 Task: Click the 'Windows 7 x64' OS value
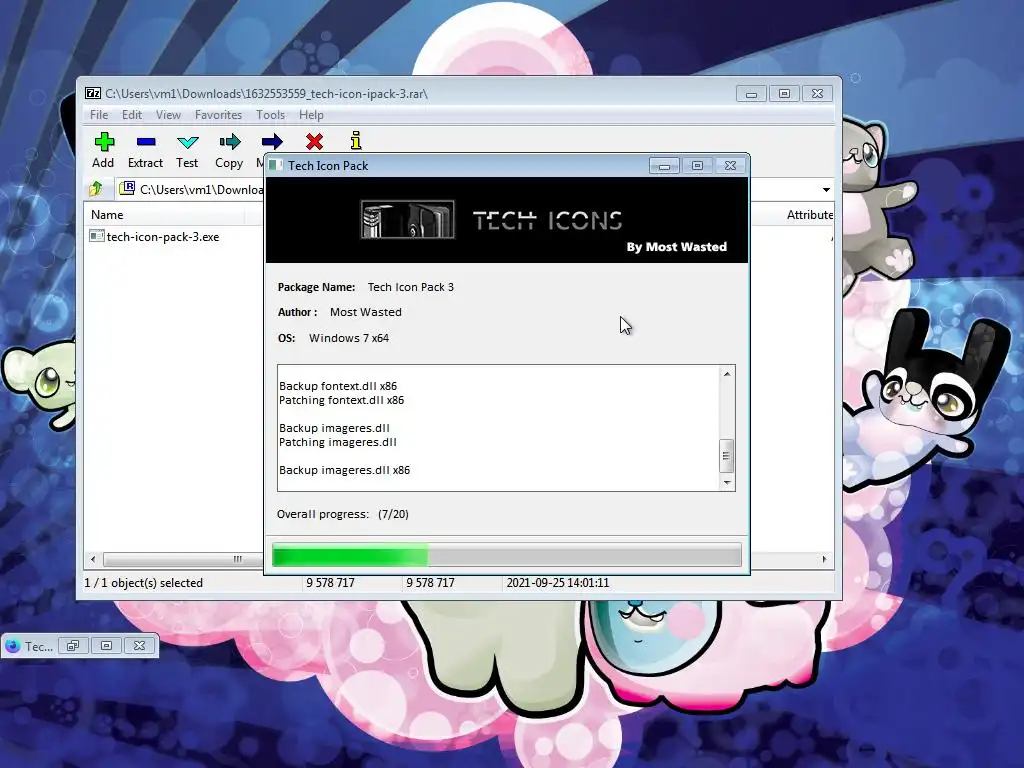(349, 338)
